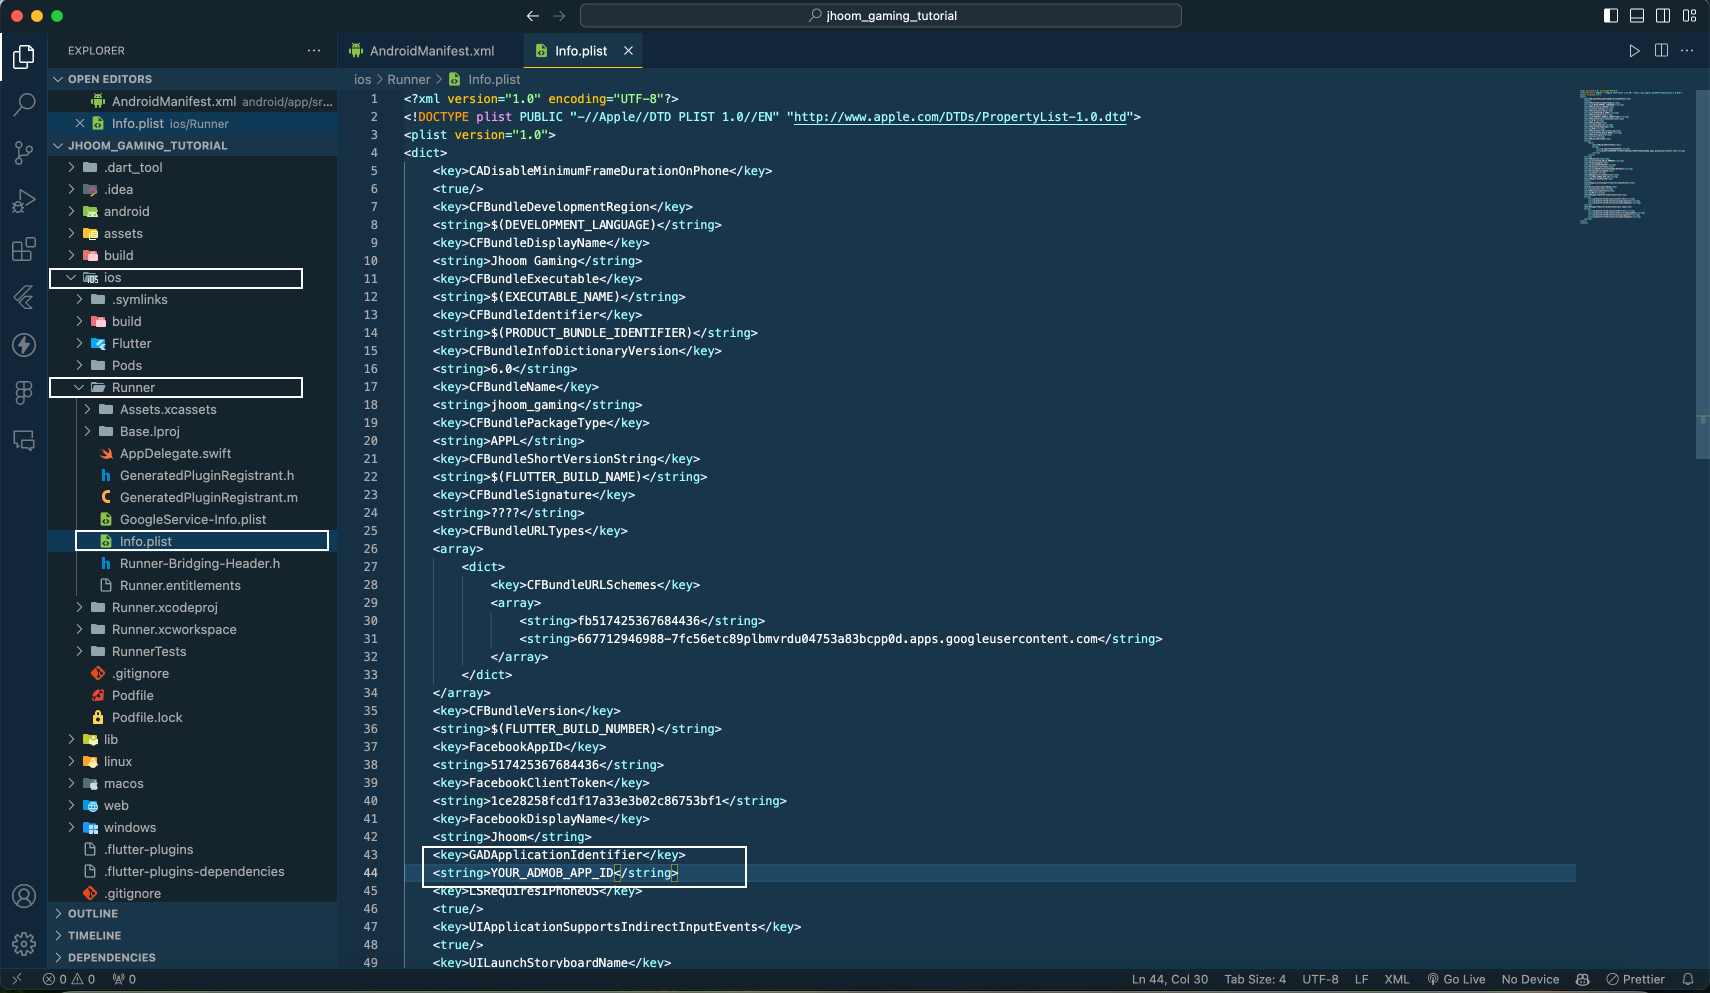Go back with the navigation arrow
The image size is (1710, 993).
[x=533, y=16]
